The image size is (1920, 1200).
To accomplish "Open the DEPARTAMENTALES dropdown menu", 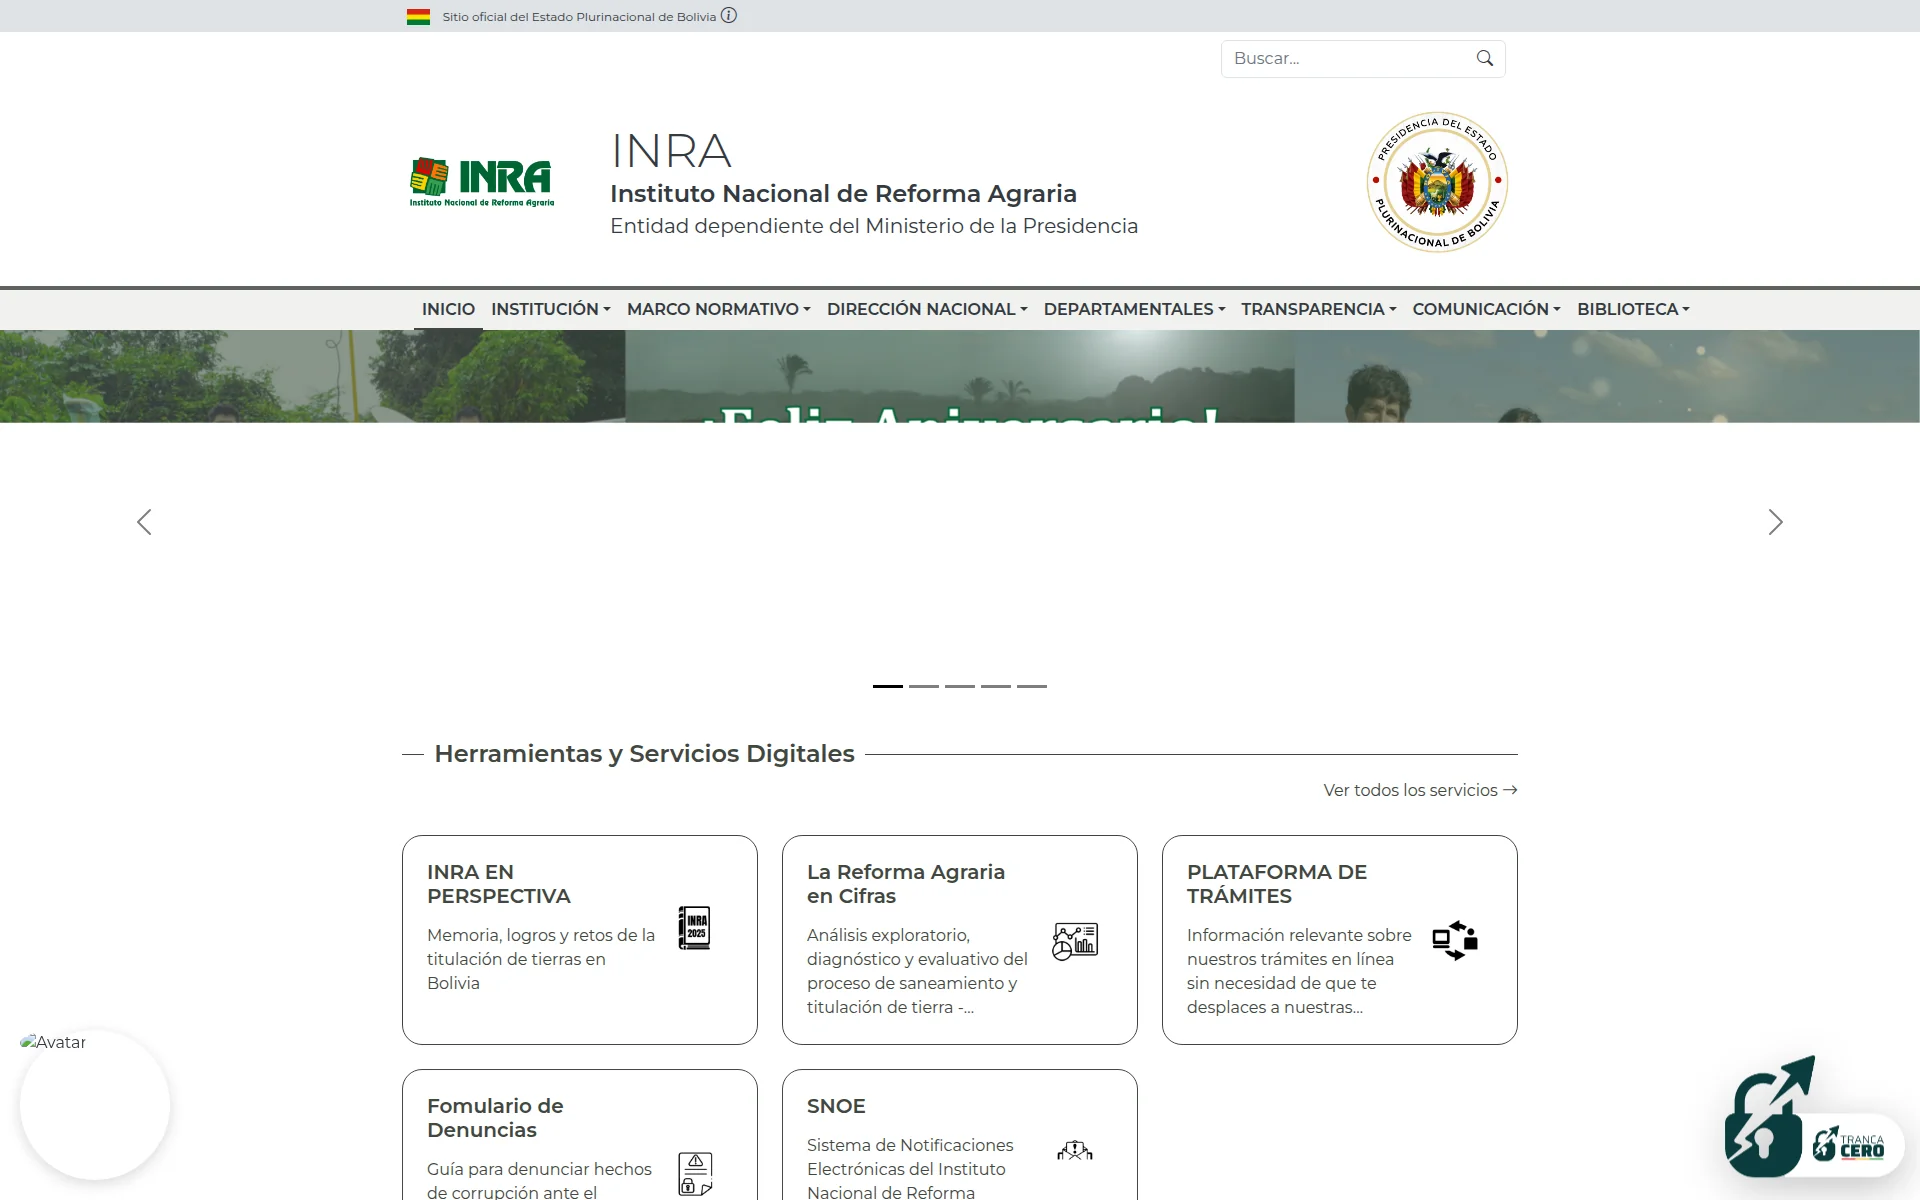I will point(1134,309).
